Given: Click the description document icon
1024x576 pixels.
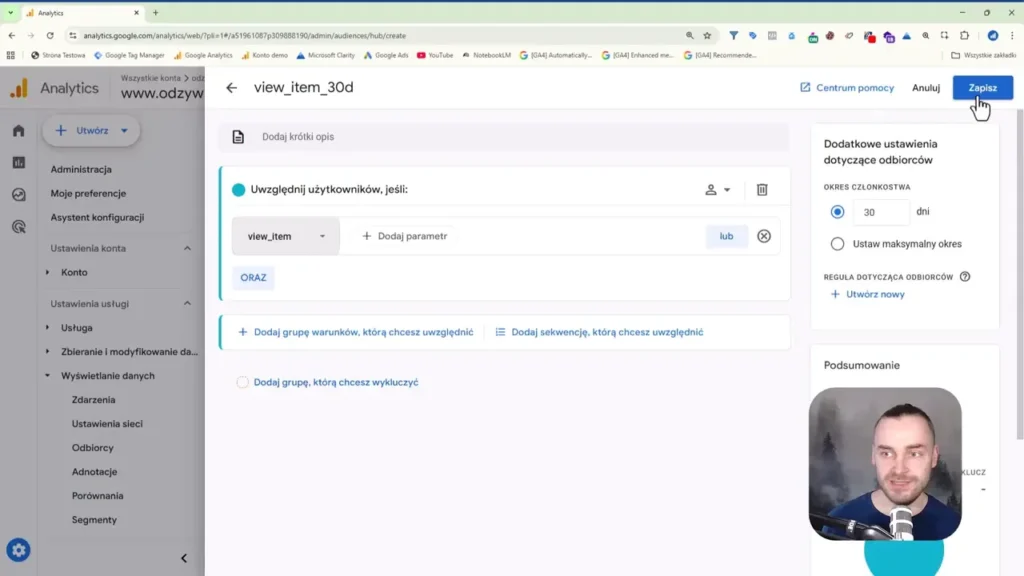Looking at the screenshot, I should coord(238,136).
